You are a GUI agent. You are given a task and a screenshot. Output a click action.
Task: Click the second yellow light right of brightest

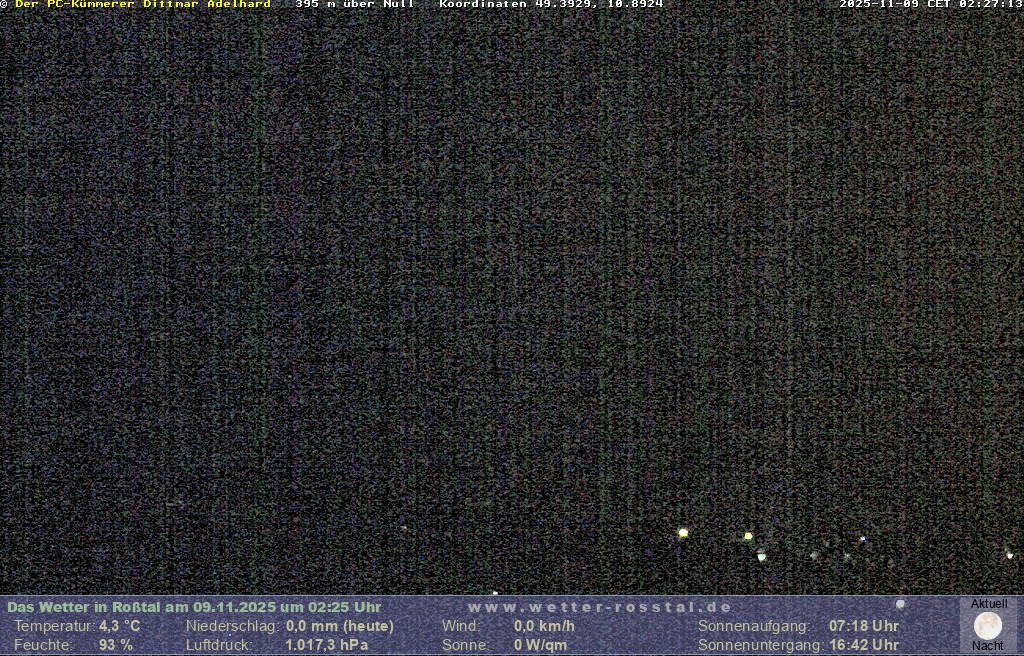click(747, 536)
